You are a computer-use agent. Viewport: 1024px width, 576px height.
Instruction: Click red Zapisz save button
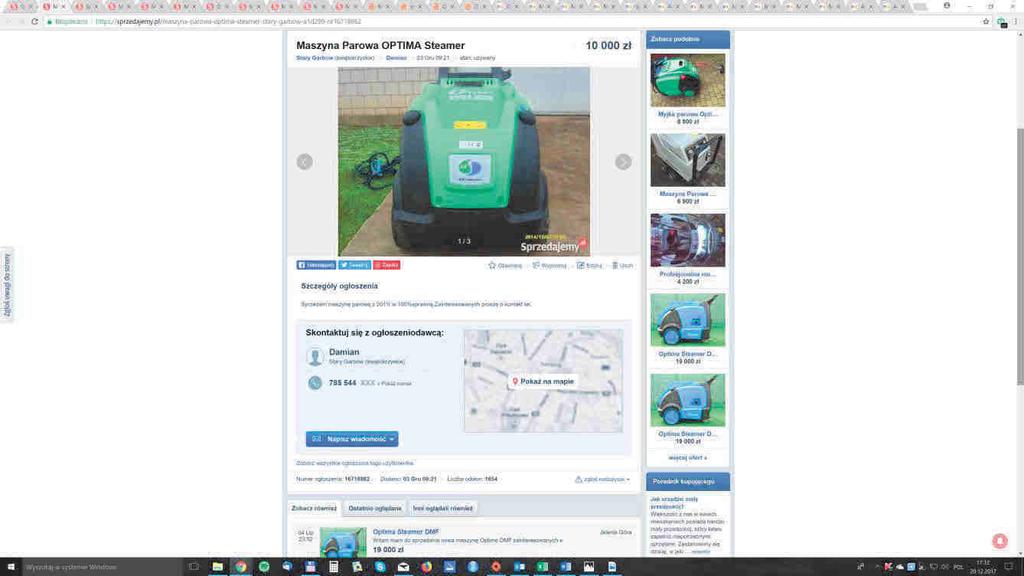click(387, 265)
